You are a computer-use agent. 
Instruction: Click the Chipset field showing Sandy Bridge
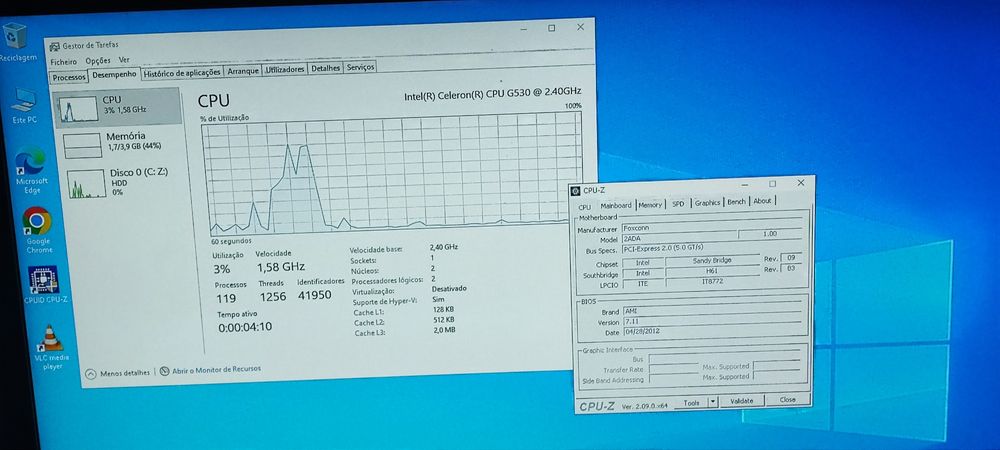(x=712, y=261)
